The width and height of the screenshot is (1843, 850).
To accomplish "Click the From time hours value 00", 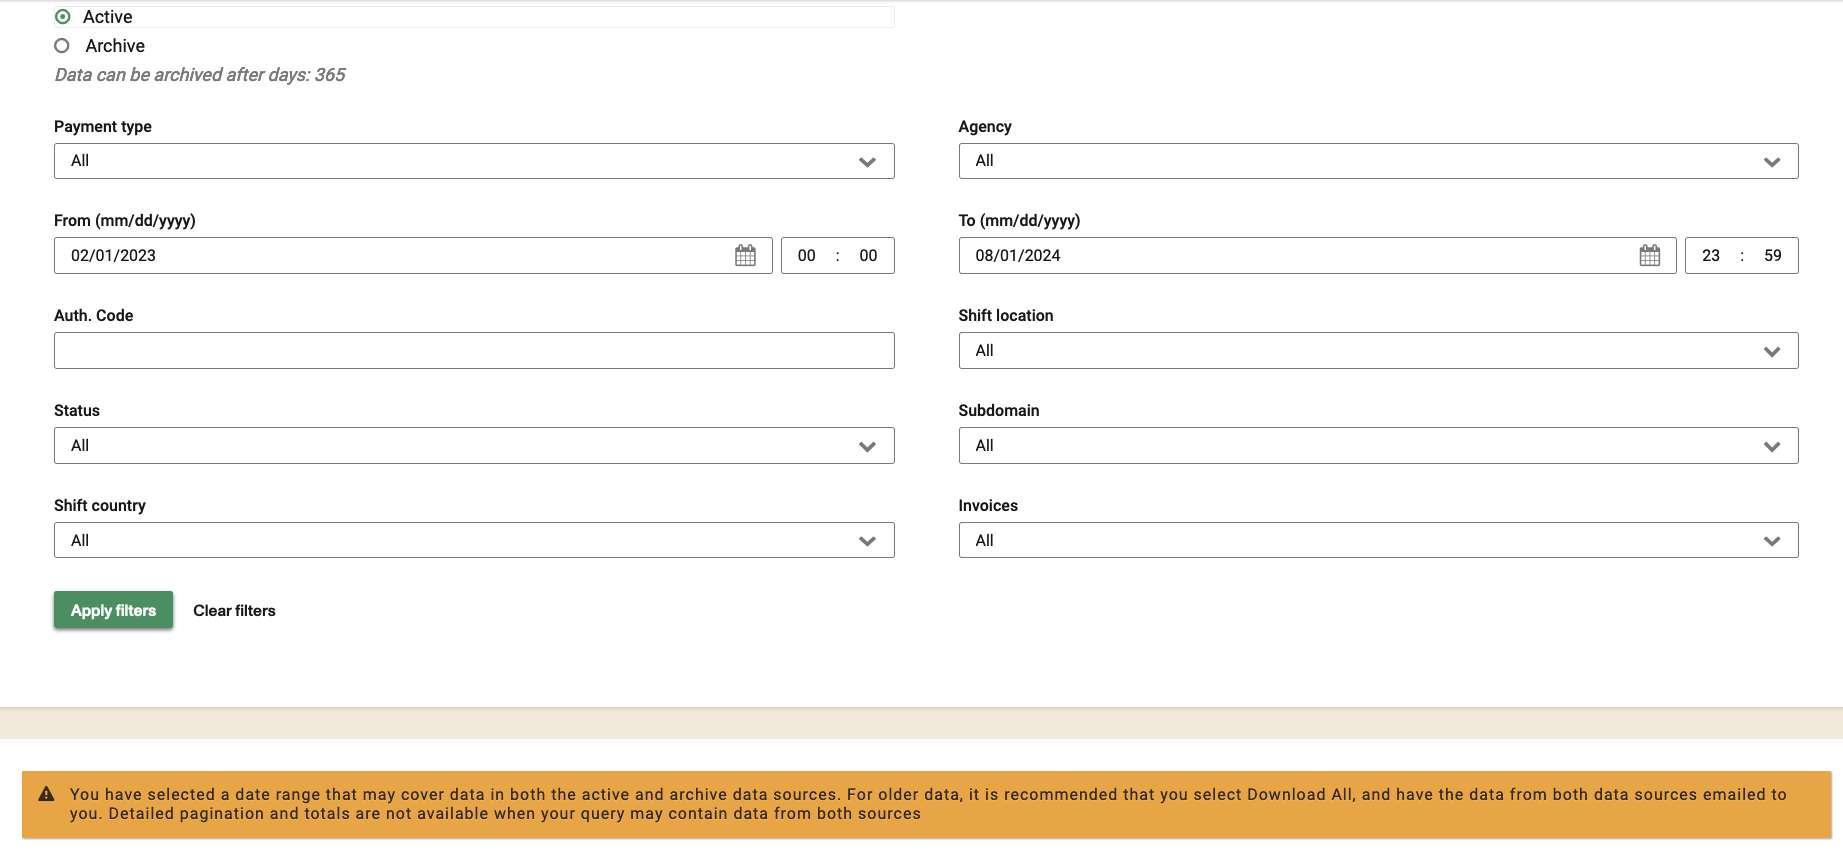I will pyautogui.click(x=807, y=256).
